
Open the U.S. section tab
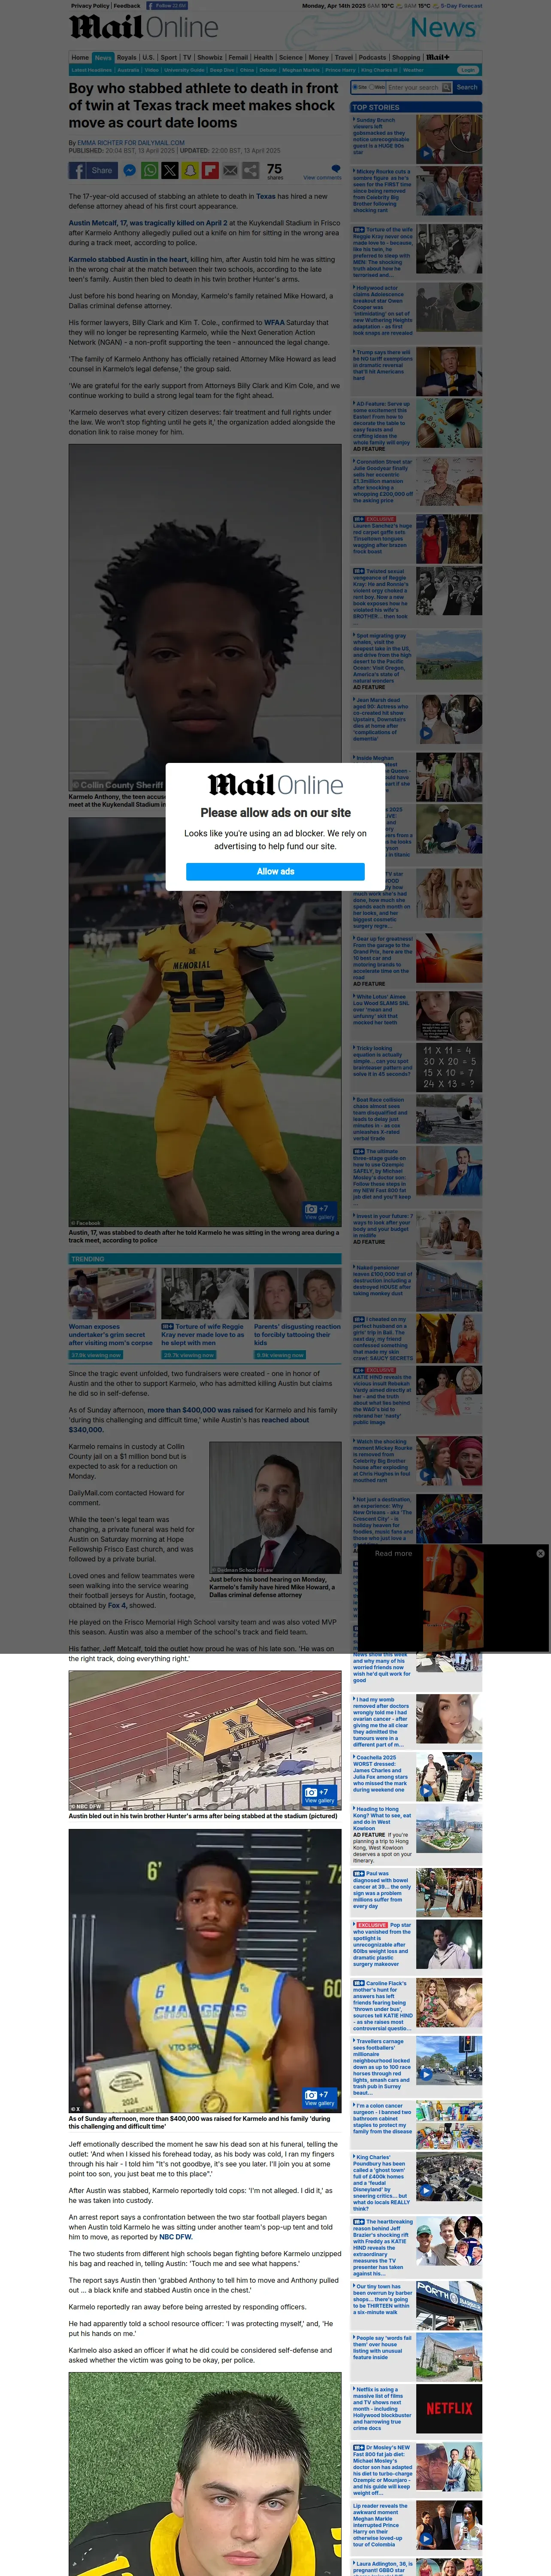(x=148, y=57)
